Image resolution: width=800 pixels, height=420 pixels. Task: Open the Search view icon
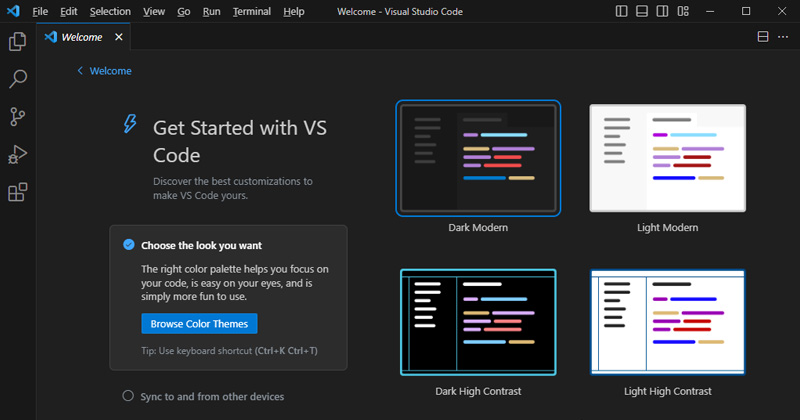coord(17,79)
